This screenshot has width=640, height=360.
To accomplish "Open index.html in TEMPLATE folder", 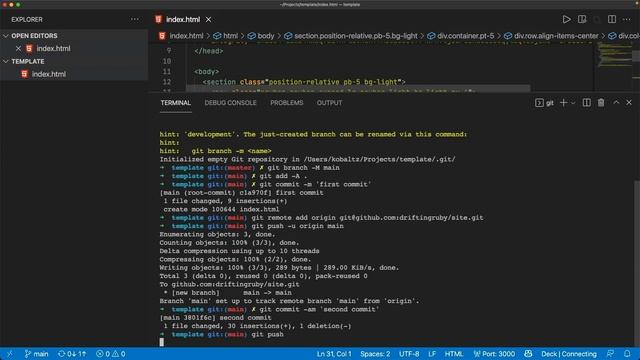I will tap(49, 74).
